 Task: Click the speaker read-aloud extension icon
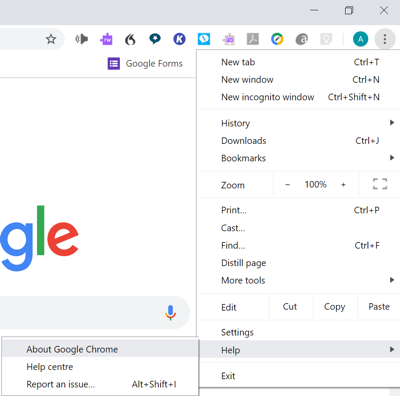click(x=82, y=39)
